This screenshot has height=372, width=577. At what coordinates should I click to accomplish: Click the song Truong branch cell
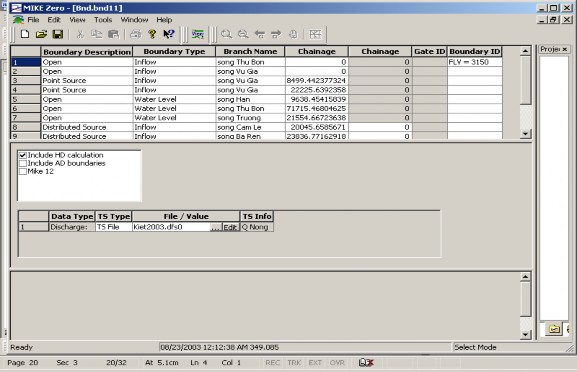pyautogui.click(x=250, y=118)
